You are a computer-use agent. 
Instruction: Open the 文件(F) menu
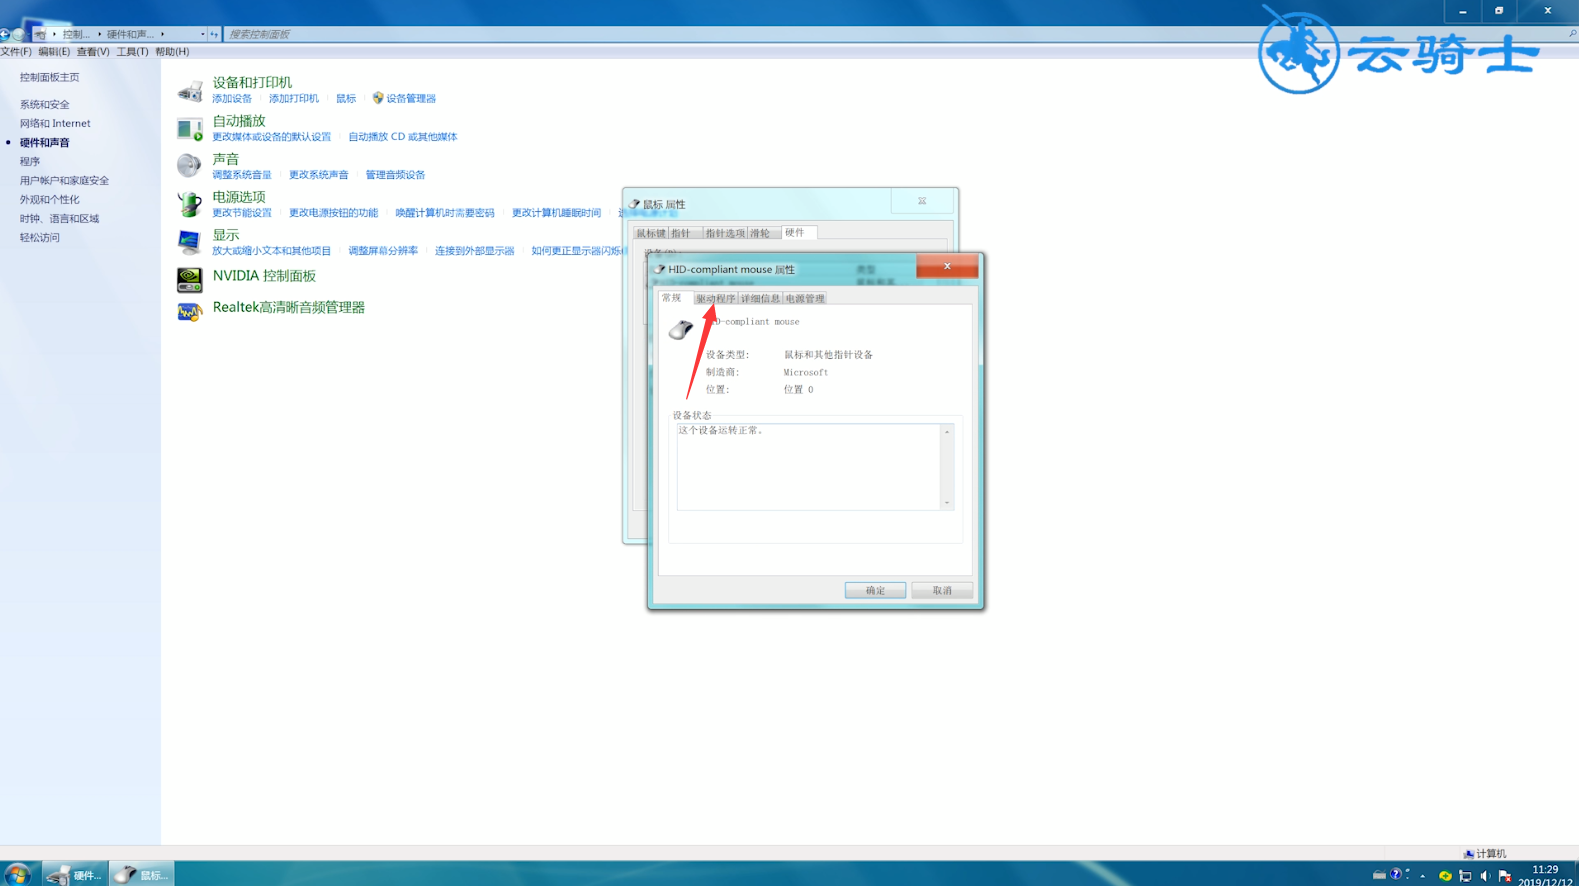point(16,52)
